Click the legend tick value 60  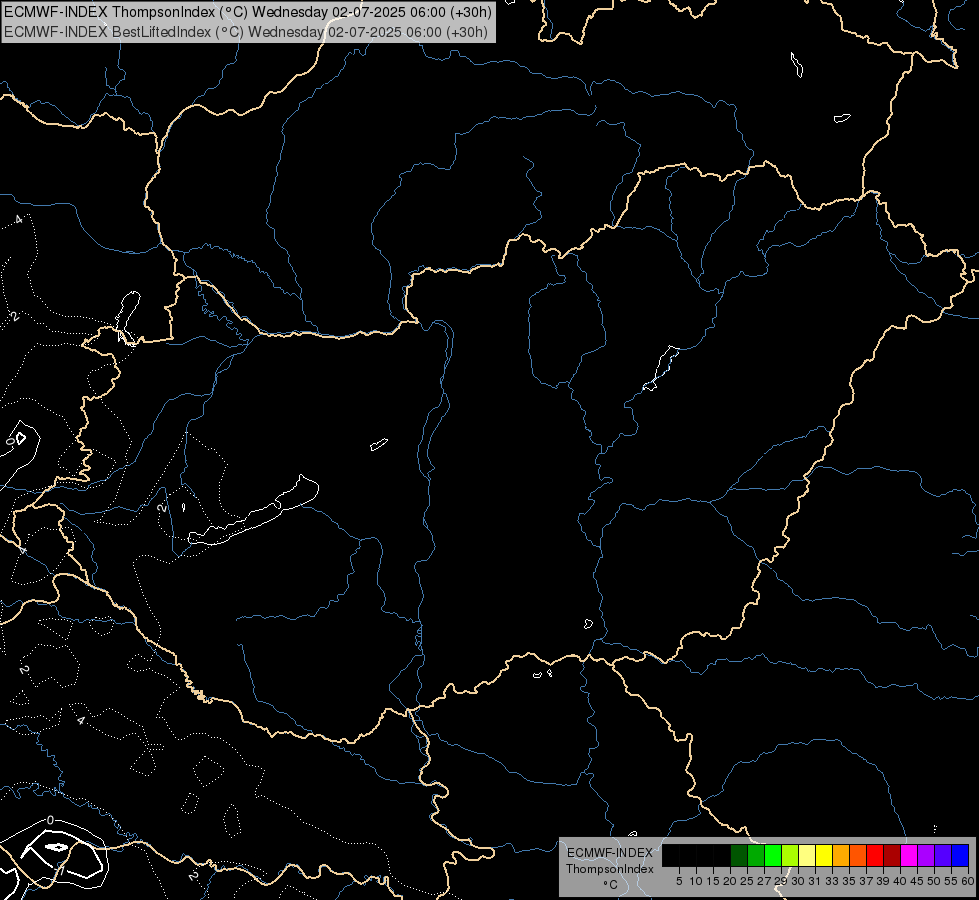[x=968, y=881]
